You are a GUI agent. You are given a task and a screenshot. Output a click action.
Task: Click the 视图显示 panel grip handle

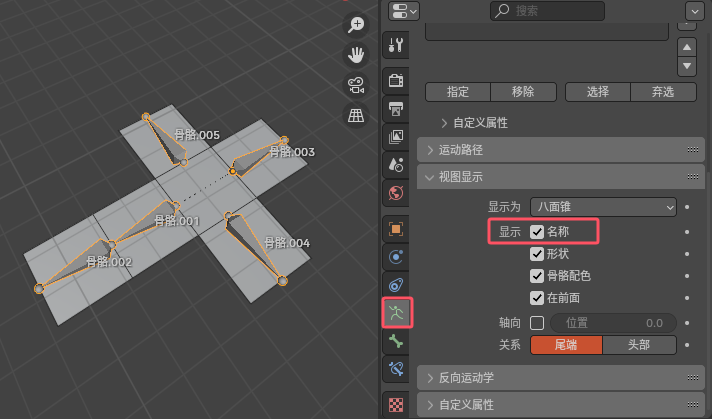[692, 177]
